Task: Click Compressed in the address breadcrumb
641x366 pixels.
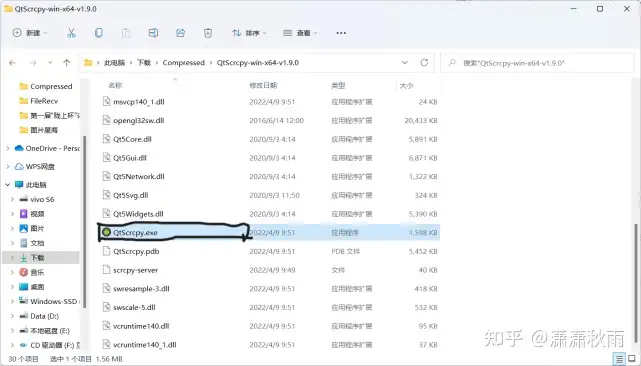Action: point(184,63)
